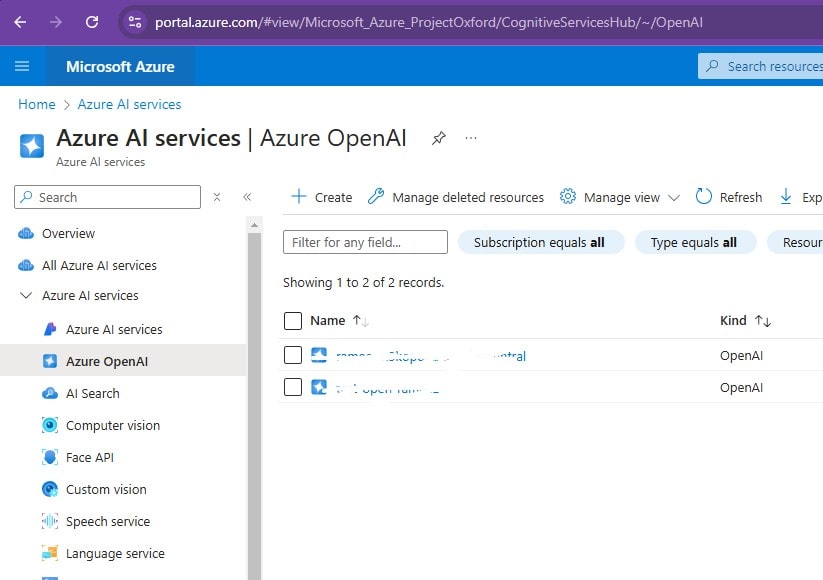Click the Speech service waveform icon
Image resolution: width=823 pixels, height=580 pixels.
pyautogui.click(x=50, y=521)
